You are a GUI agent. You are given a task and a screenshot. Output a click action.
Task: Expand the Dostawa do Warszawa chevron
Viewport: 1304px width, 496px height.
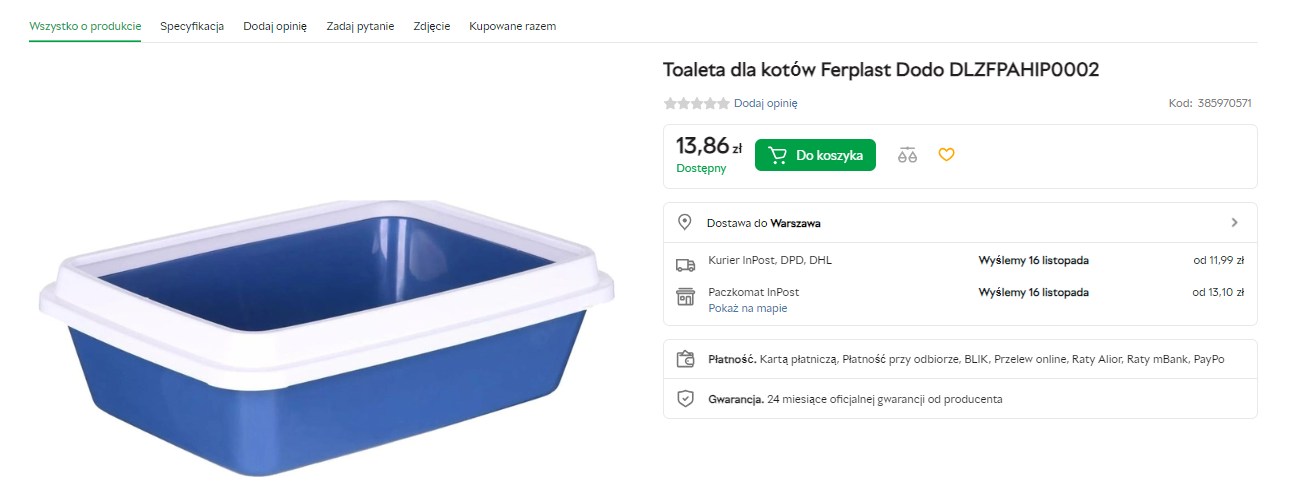point(1234,223)
